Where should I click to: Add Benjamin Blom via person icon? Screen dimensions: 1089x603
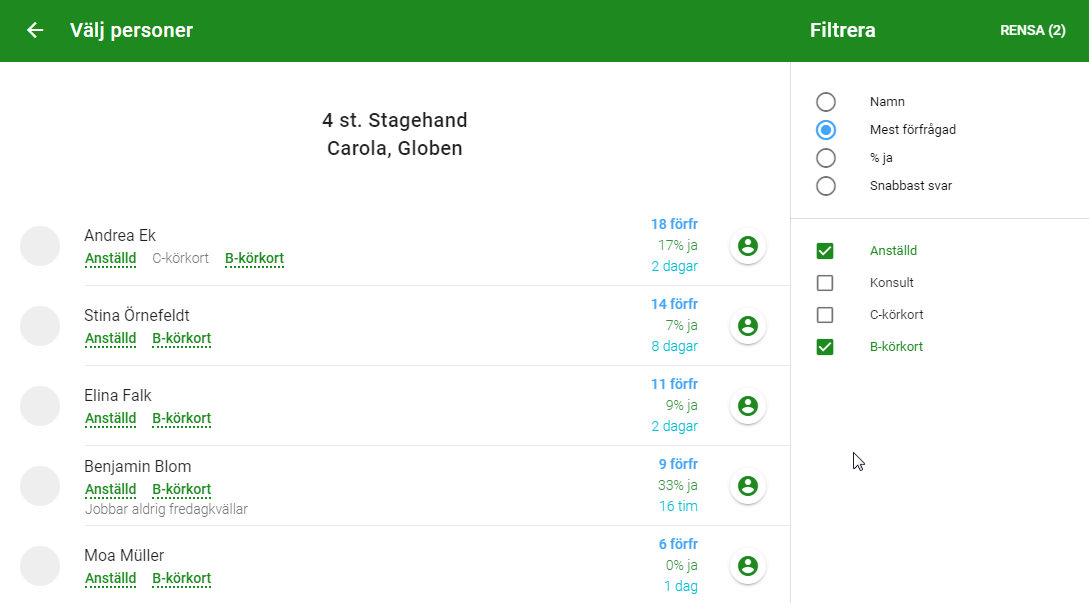tap(747, 486)
